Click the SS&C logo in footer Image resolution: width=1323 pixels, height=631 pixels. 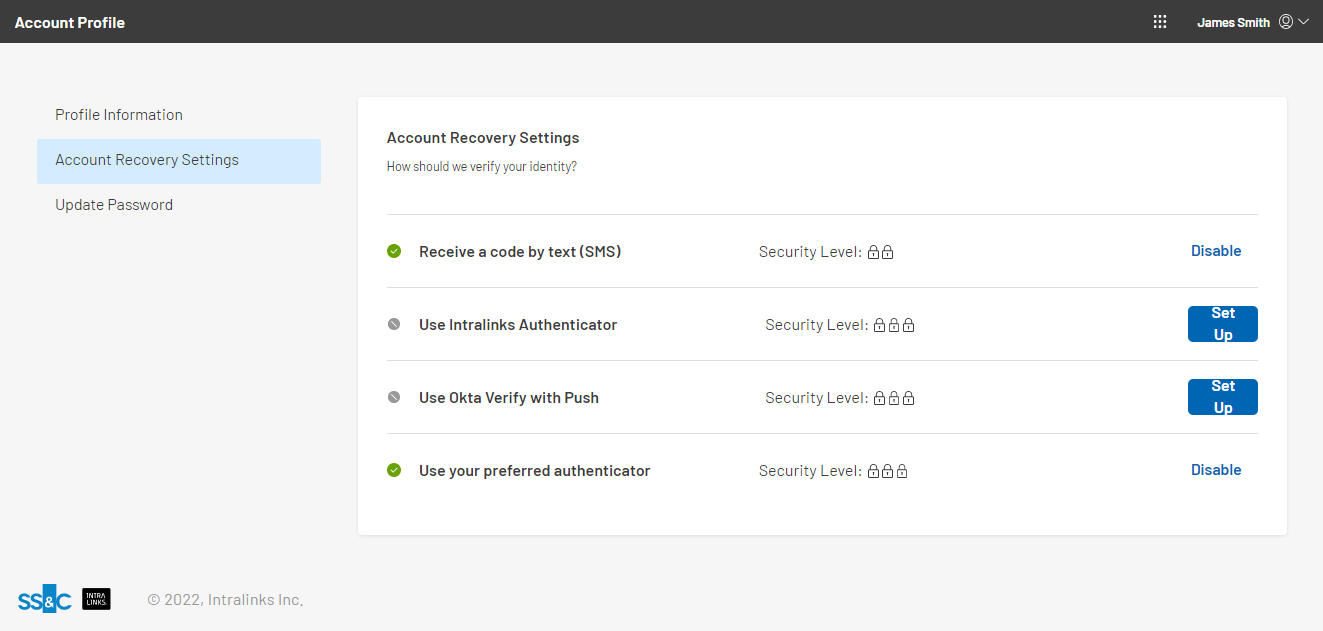pyautogui.click(x=44, y=600)
